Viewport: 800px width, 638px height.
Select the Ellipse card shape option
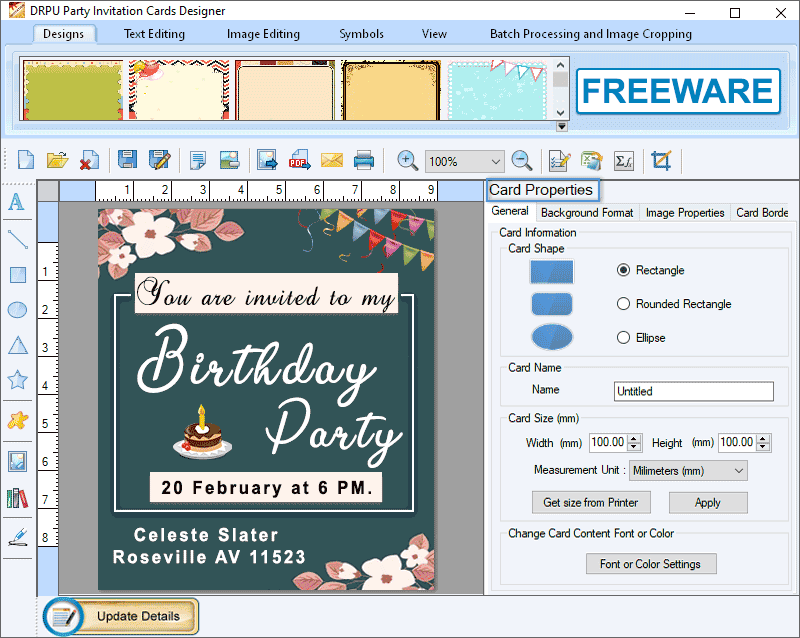pyautogui.click(x=624, y=338)
